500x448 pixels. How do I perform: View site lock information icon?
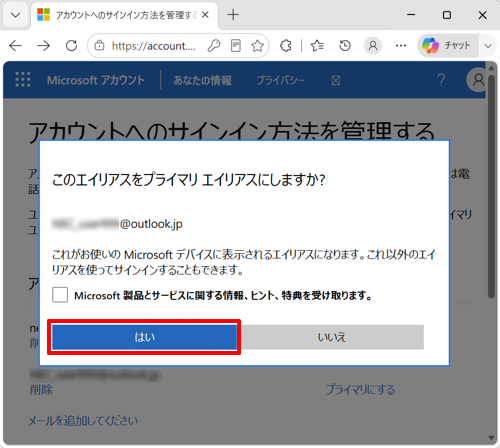(99, 45)
